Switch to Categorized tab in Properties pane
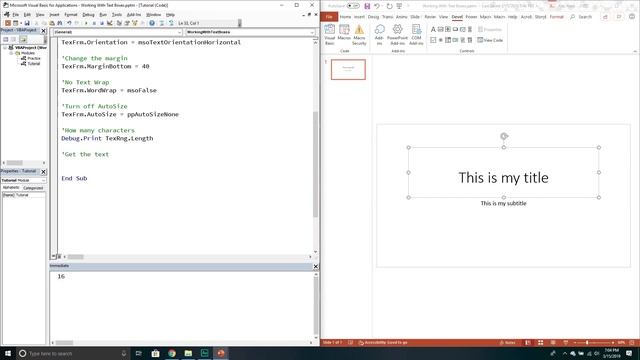 coord(33,188)
